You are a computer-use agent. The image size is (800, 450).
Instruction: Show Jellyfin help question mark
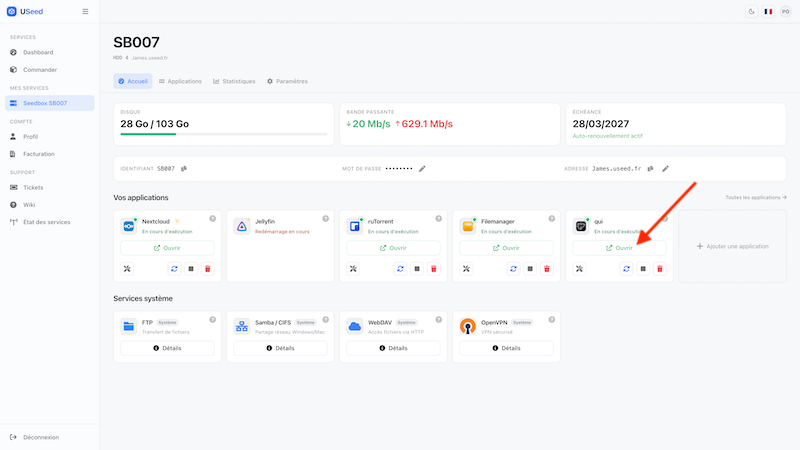326,219
